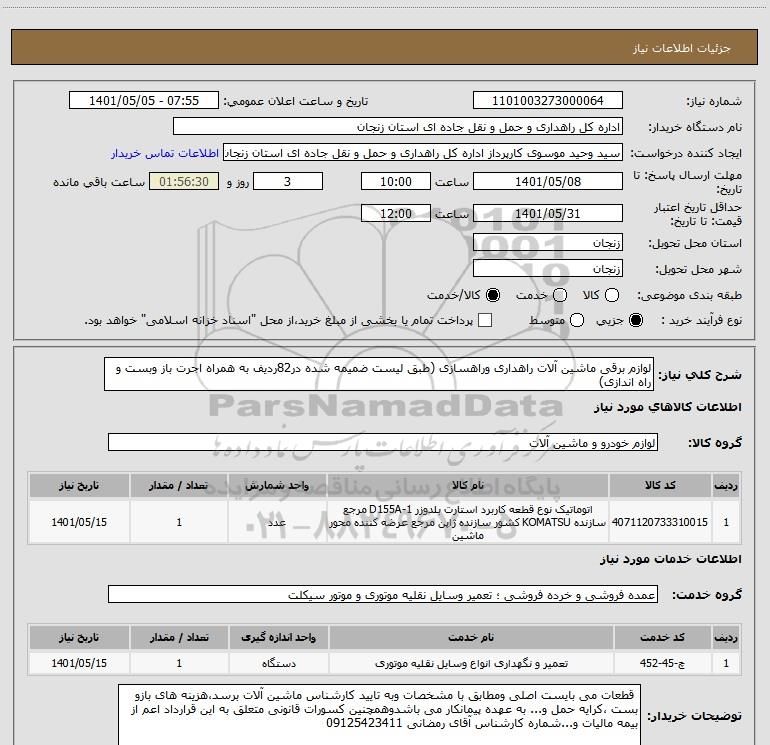
Task: Click the unit cell عدد in goods table
Action: coord(277,522)
